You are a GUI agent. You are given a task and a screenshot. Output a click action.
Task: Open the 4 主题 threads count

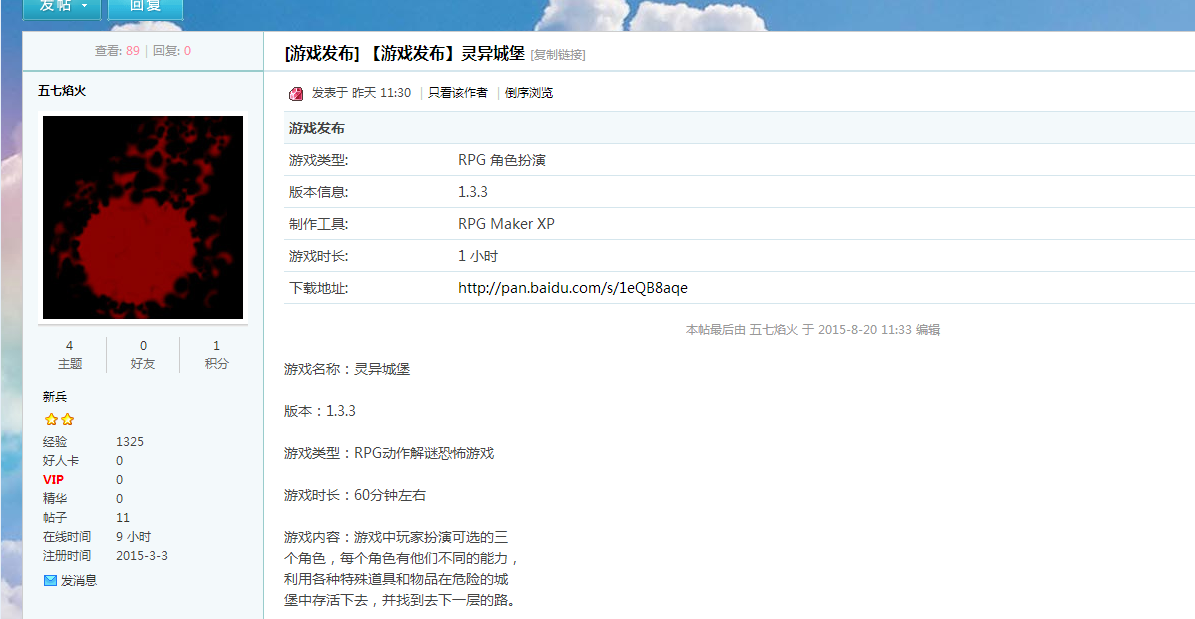point(69,355)
